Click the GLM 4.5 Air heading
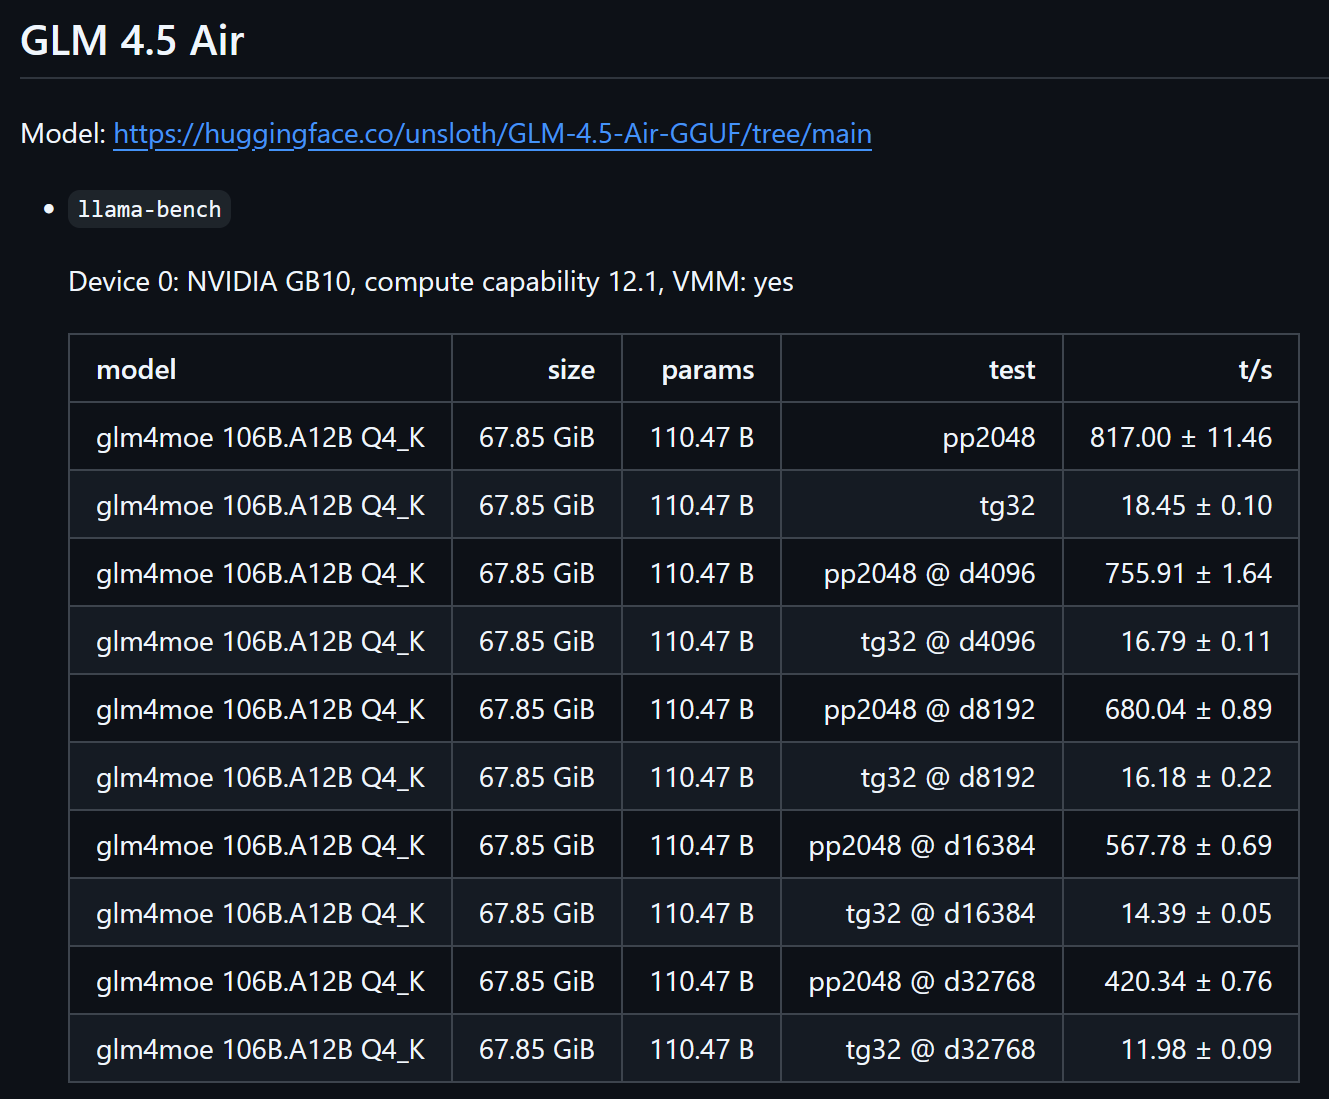This screenshot has width=1329, height=1099. pyautogui.click(x=132, y=41)
